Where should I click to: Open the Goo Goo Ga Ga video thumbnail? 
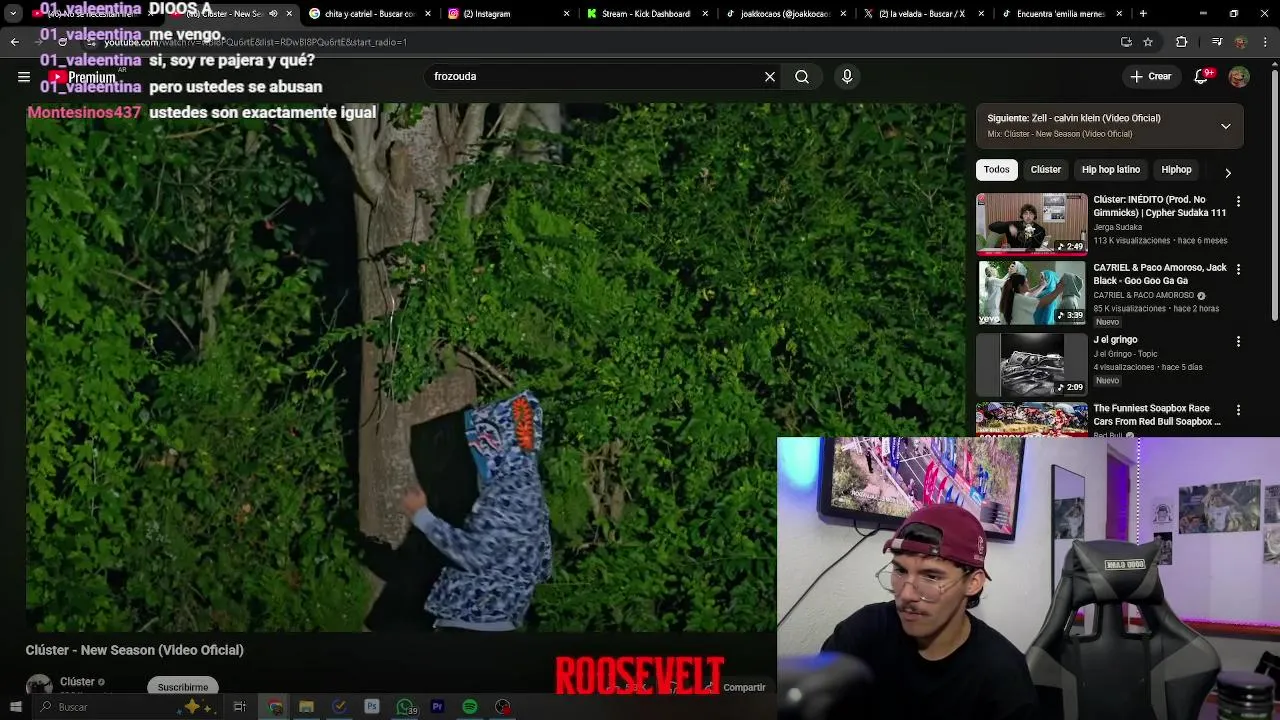click(x=1032, y=293)
